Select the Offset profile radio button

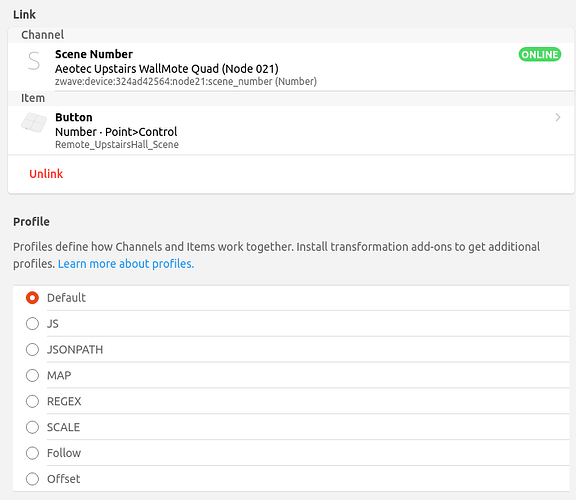[32, 479]
